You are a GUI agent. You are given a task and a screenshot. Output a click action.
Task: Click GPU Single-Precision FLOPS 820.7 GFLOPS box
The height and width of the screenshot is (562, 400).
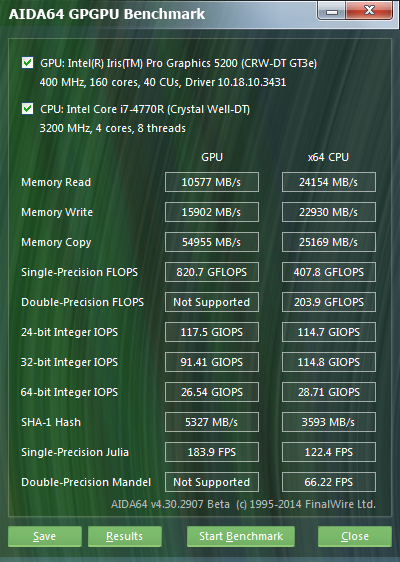click(212, 272)
